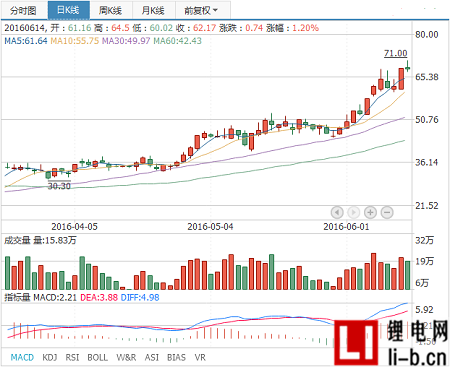Viewport: 450px width, 367px height.
Task: Click the last green candlestick below 71.00
Action: tap(407, 67)
